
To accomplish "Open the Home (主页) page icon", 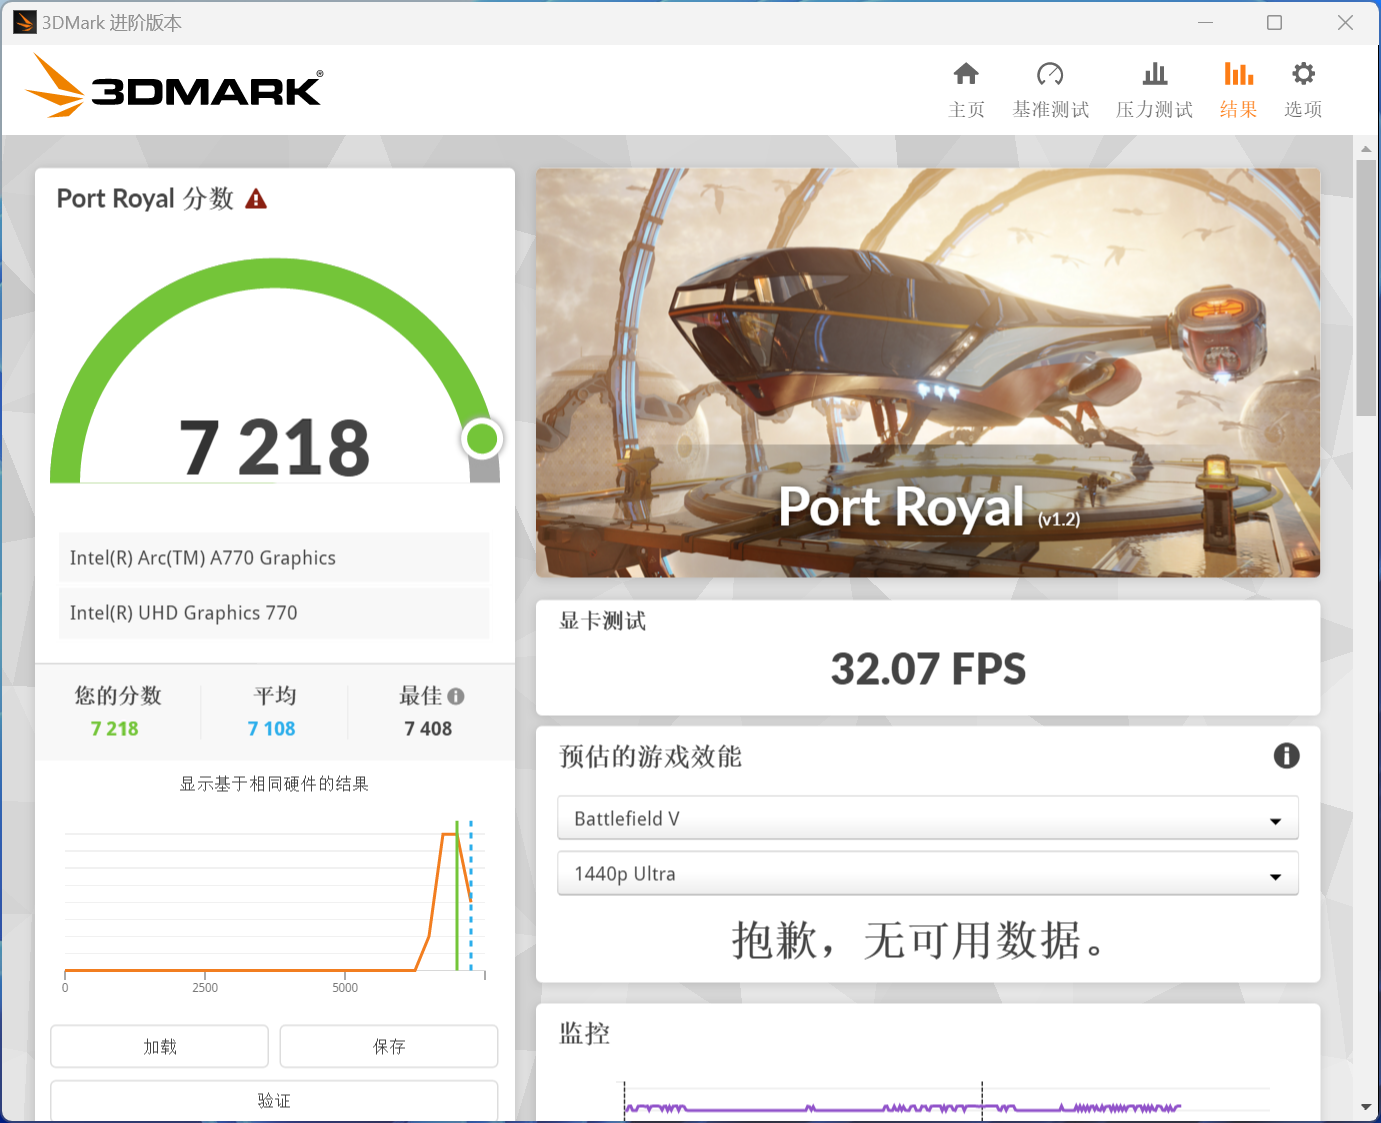I will click(x=966, y=75).
